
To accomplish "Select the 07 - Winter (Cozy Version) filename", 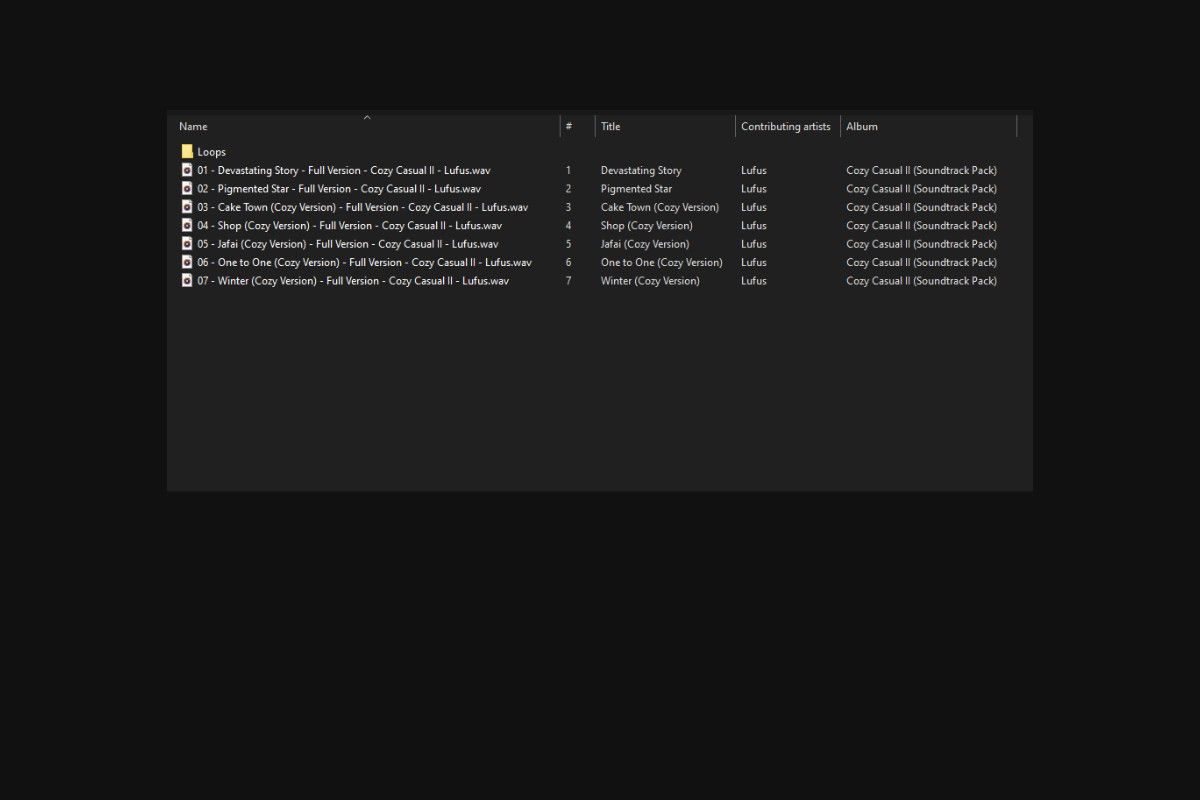I will (352, 281).
